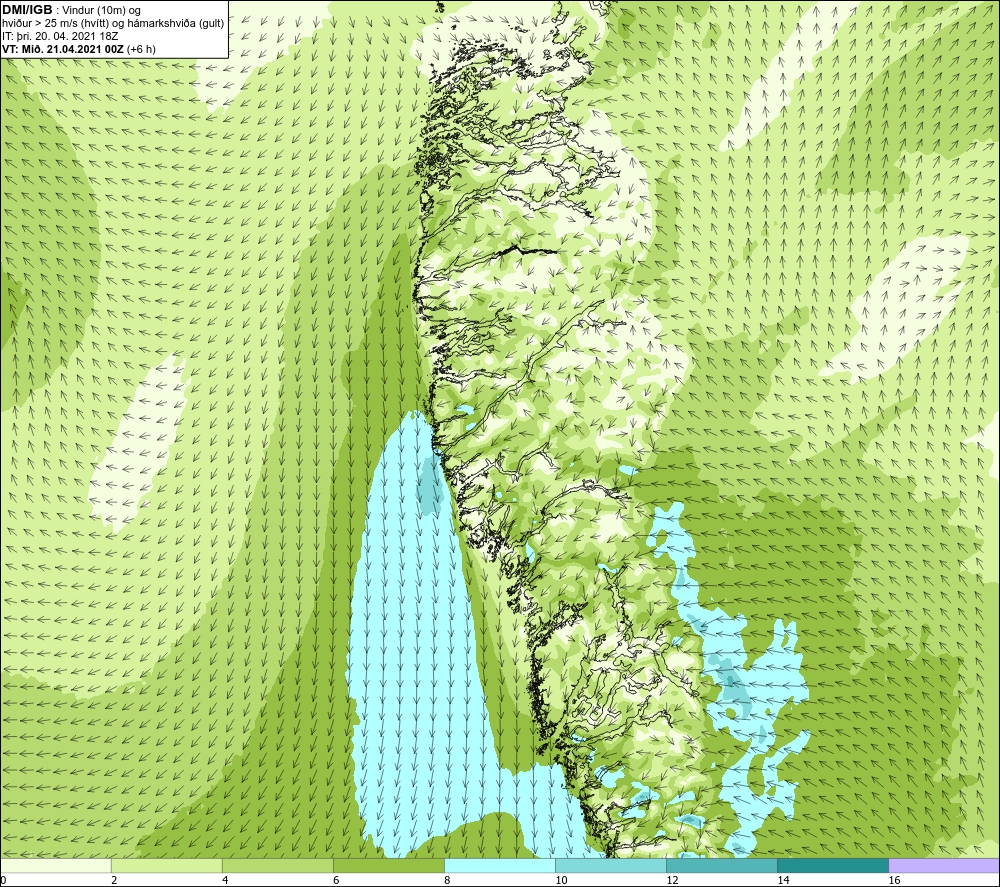This screenshot has width=1000, height=887.
Task: Click the 12–14 m/s dark teal legend swatch
Action: pyautogui.click(x=722, y=865)
